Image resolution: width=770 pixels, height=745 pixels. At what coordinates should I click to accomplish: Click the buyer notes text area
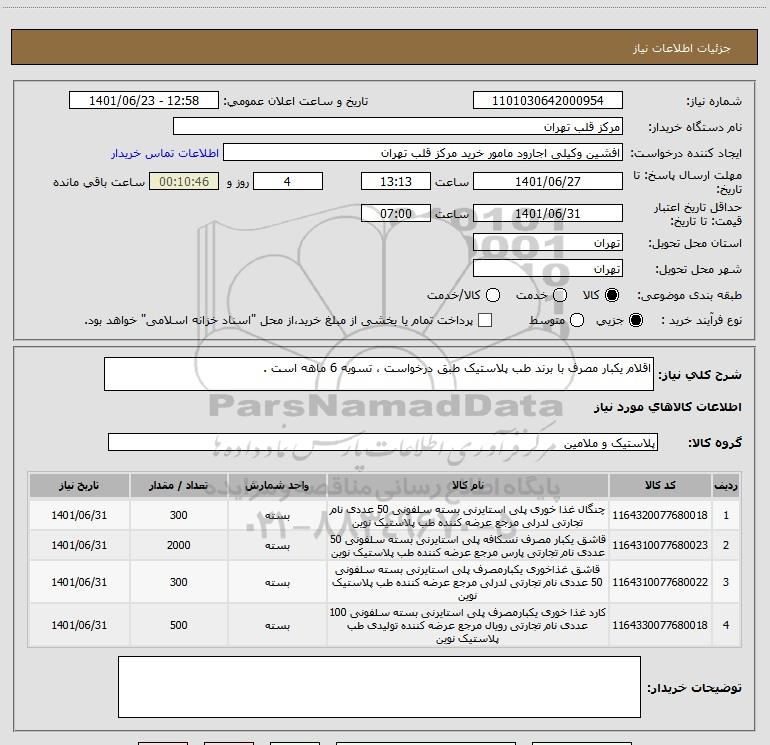point(379,687)
